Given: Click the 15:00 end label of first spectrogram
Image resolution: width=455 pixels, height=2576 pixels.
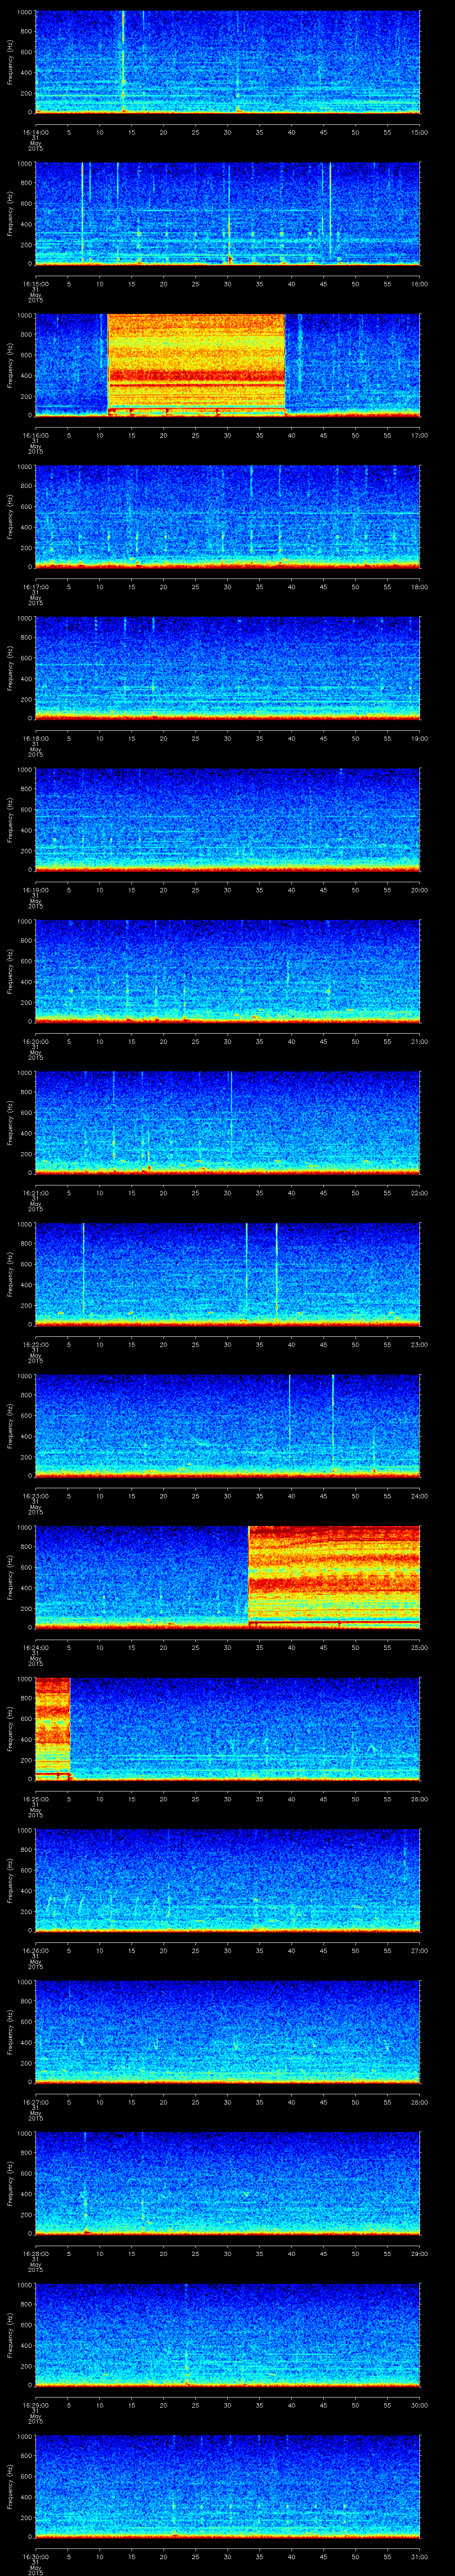Looking at the screenshot, I should (419, 132).
